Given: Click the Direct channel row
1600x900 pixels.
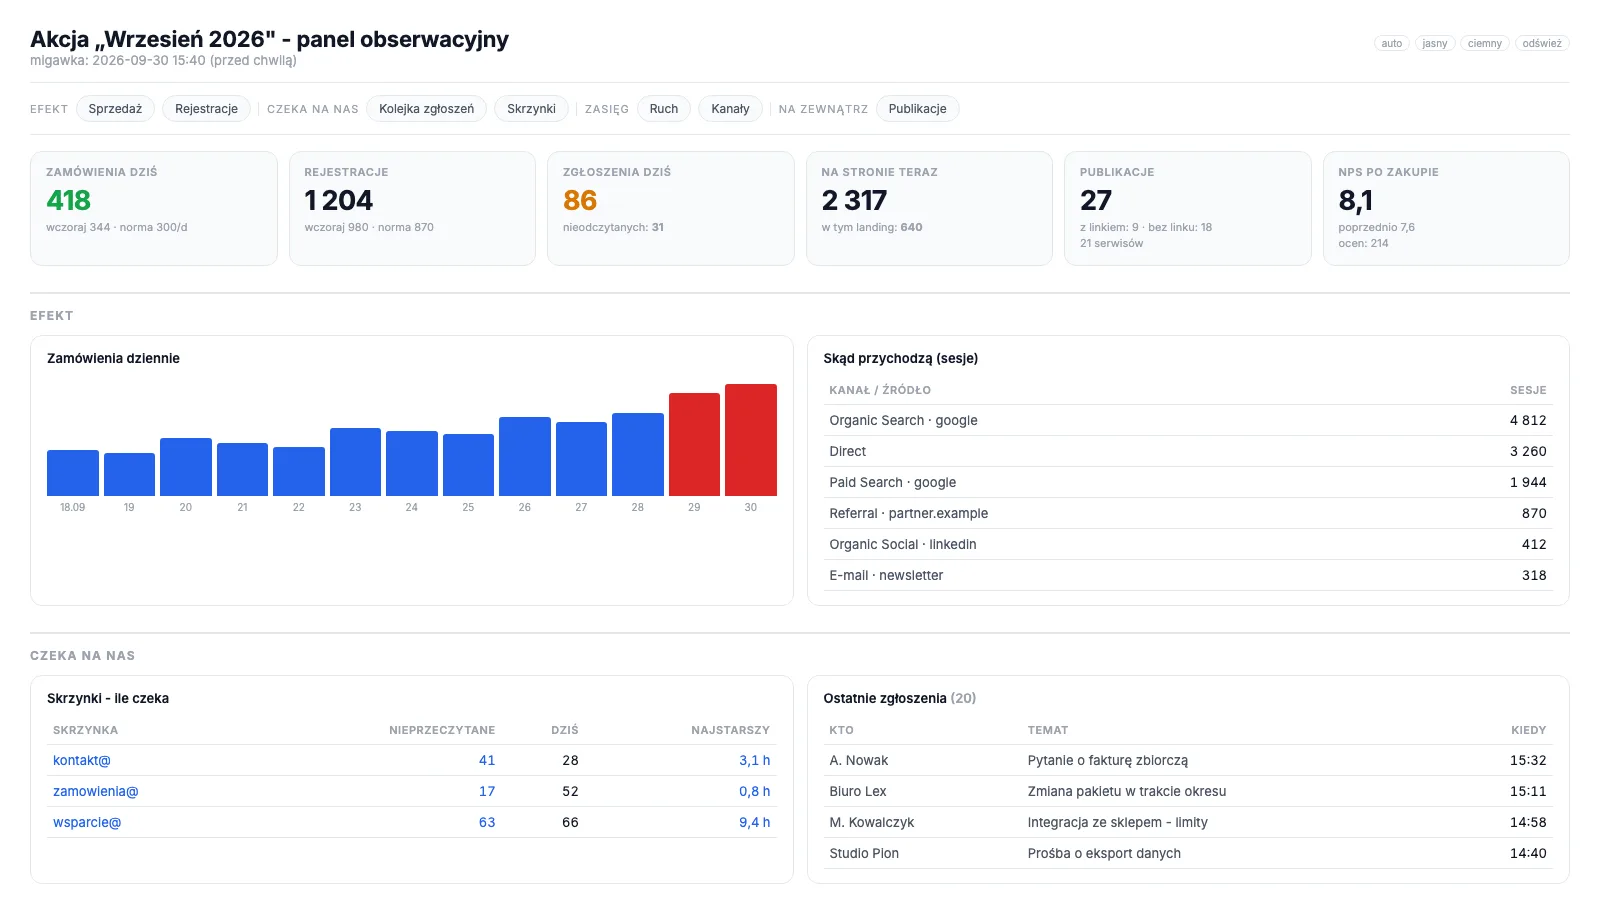Looking at the screenshot, I should point(1188,451).
